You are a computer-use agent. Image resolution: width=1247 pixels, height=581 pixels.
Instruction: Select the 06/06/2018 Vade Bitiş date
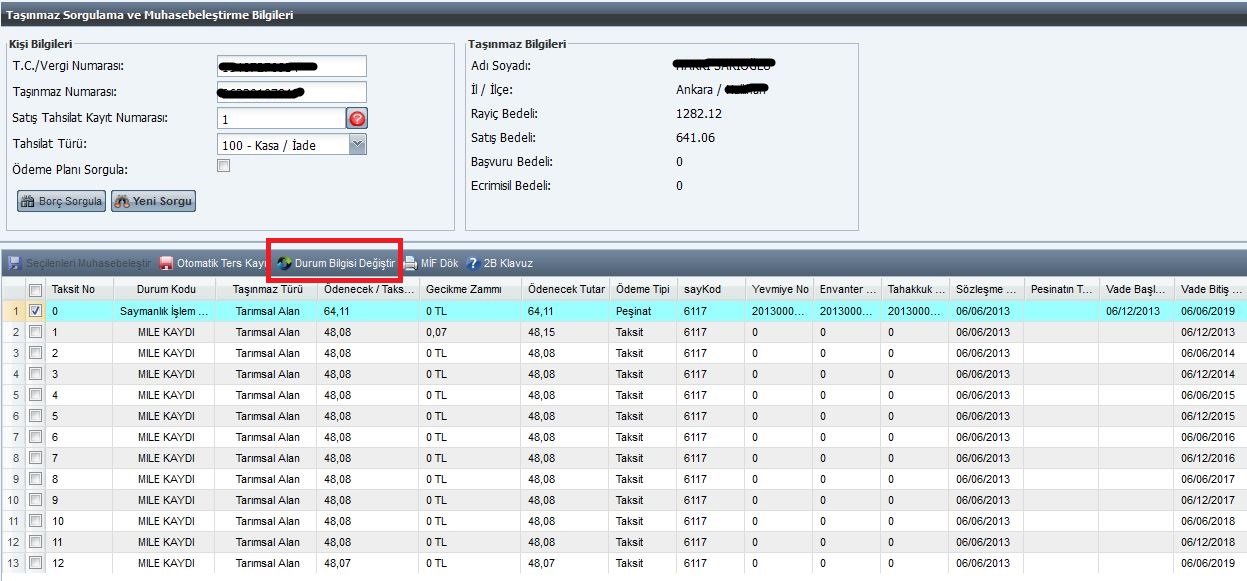point(1208,521)
